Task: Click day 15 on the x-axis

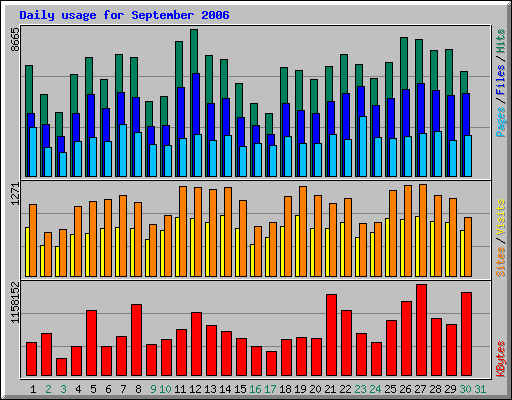Action: coord(240,389)
